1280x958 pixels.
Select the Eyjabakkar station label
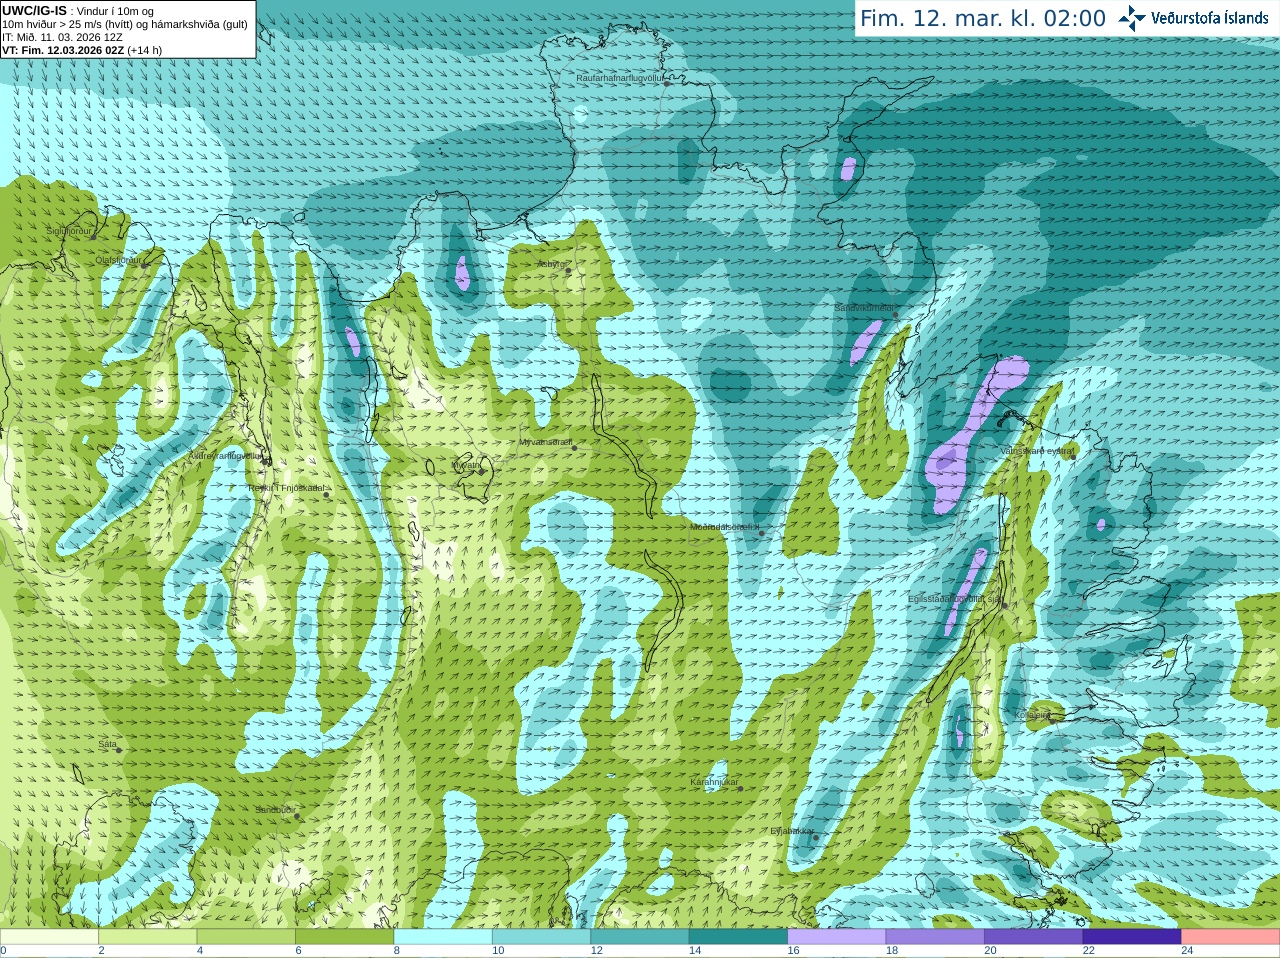point(791,831)
